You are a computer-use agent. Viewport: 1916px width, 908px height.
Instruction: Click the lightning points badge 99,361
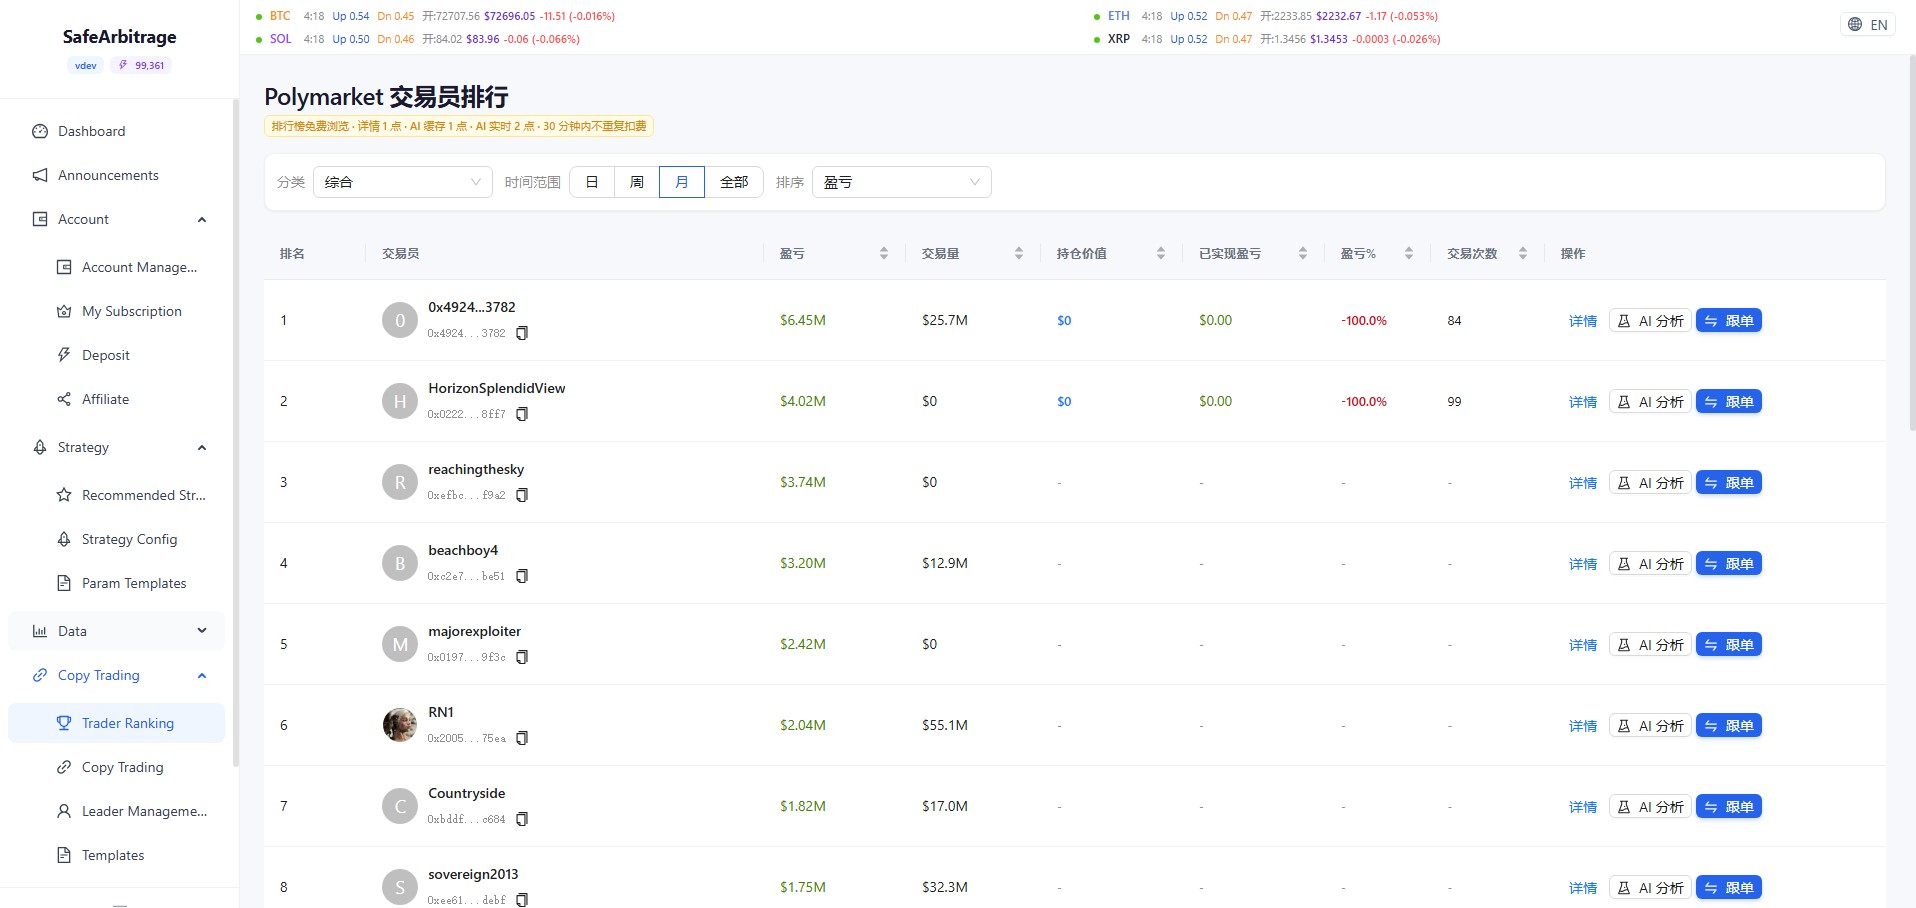click(141, 66)
